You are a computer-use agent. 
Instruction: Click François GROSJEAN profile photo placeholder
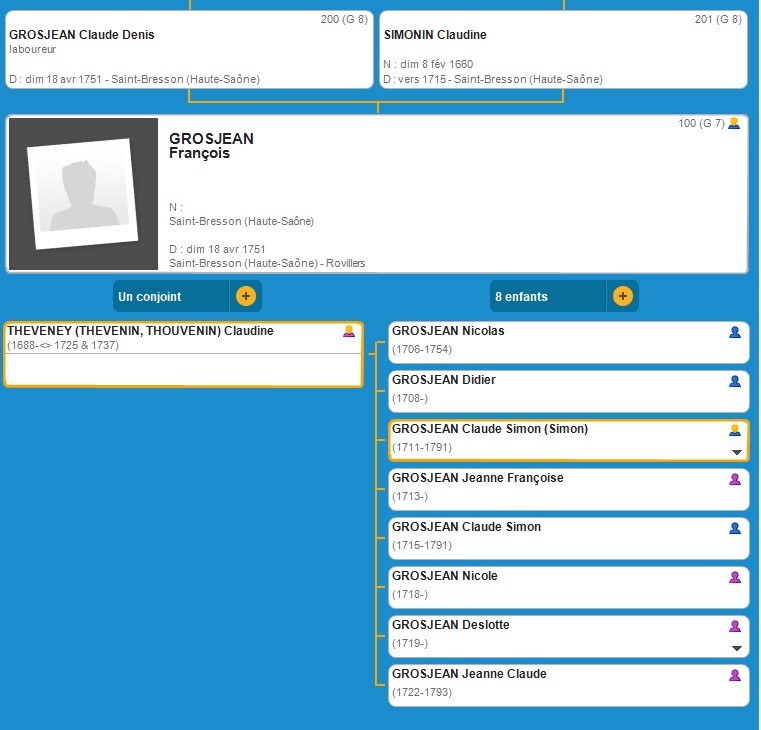83,195
